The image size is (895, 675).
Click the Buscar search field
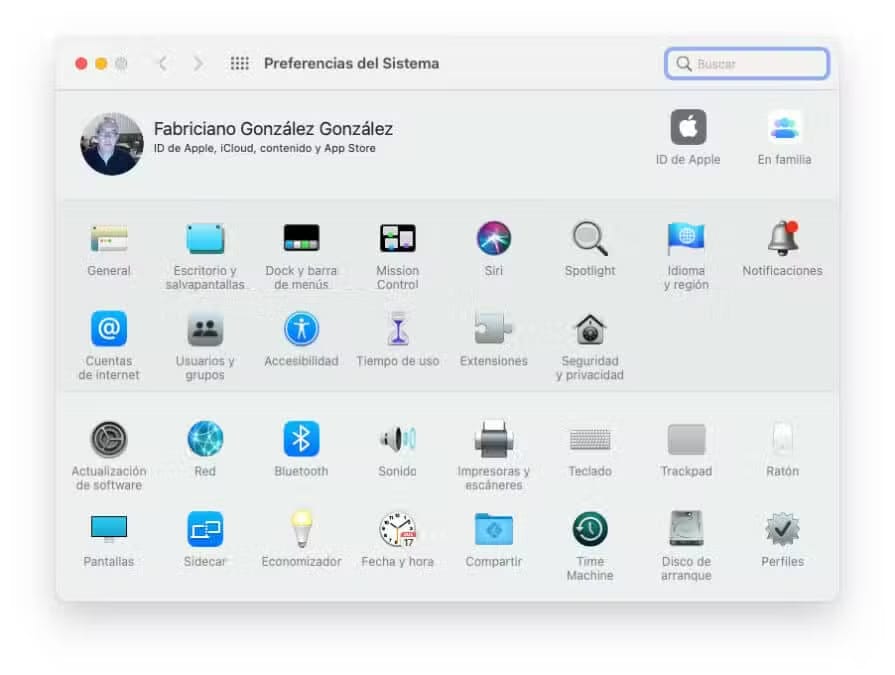click(x=747, y=63)
